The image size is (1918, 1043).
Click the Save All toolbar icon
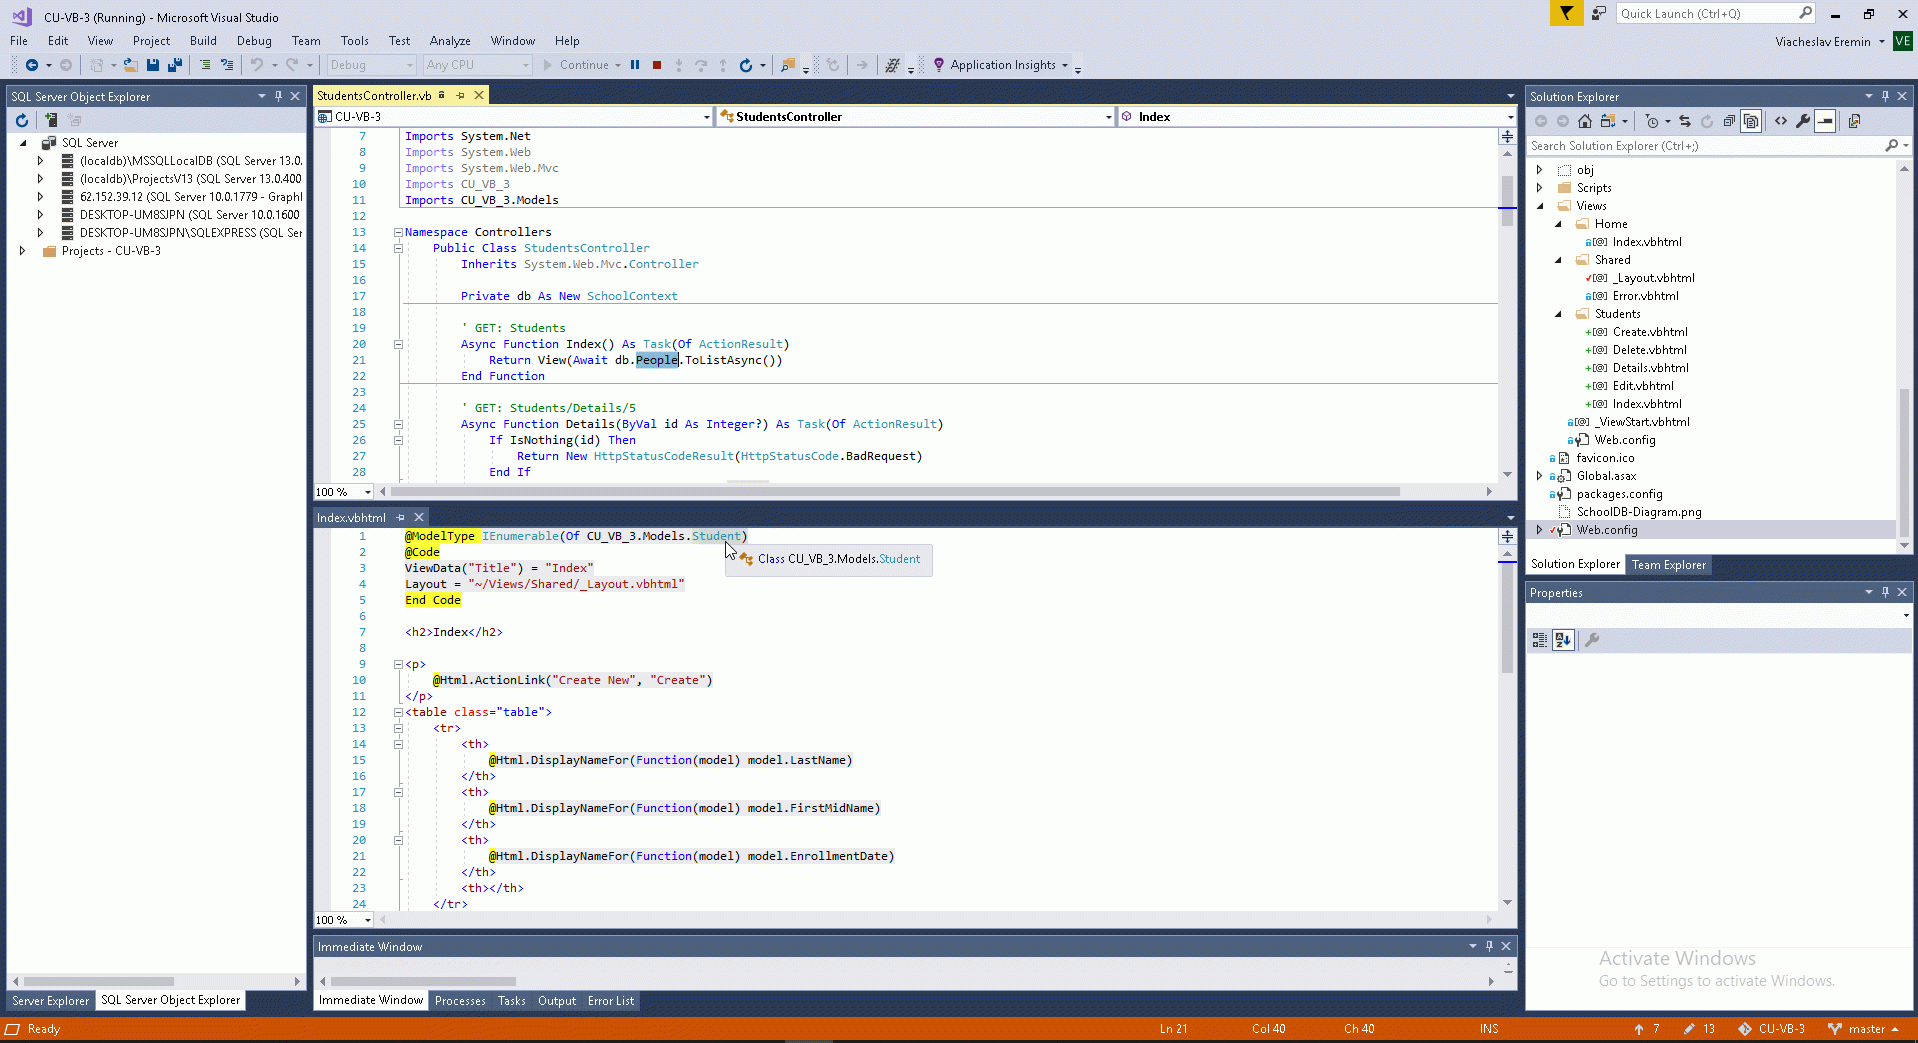point(175,65)
